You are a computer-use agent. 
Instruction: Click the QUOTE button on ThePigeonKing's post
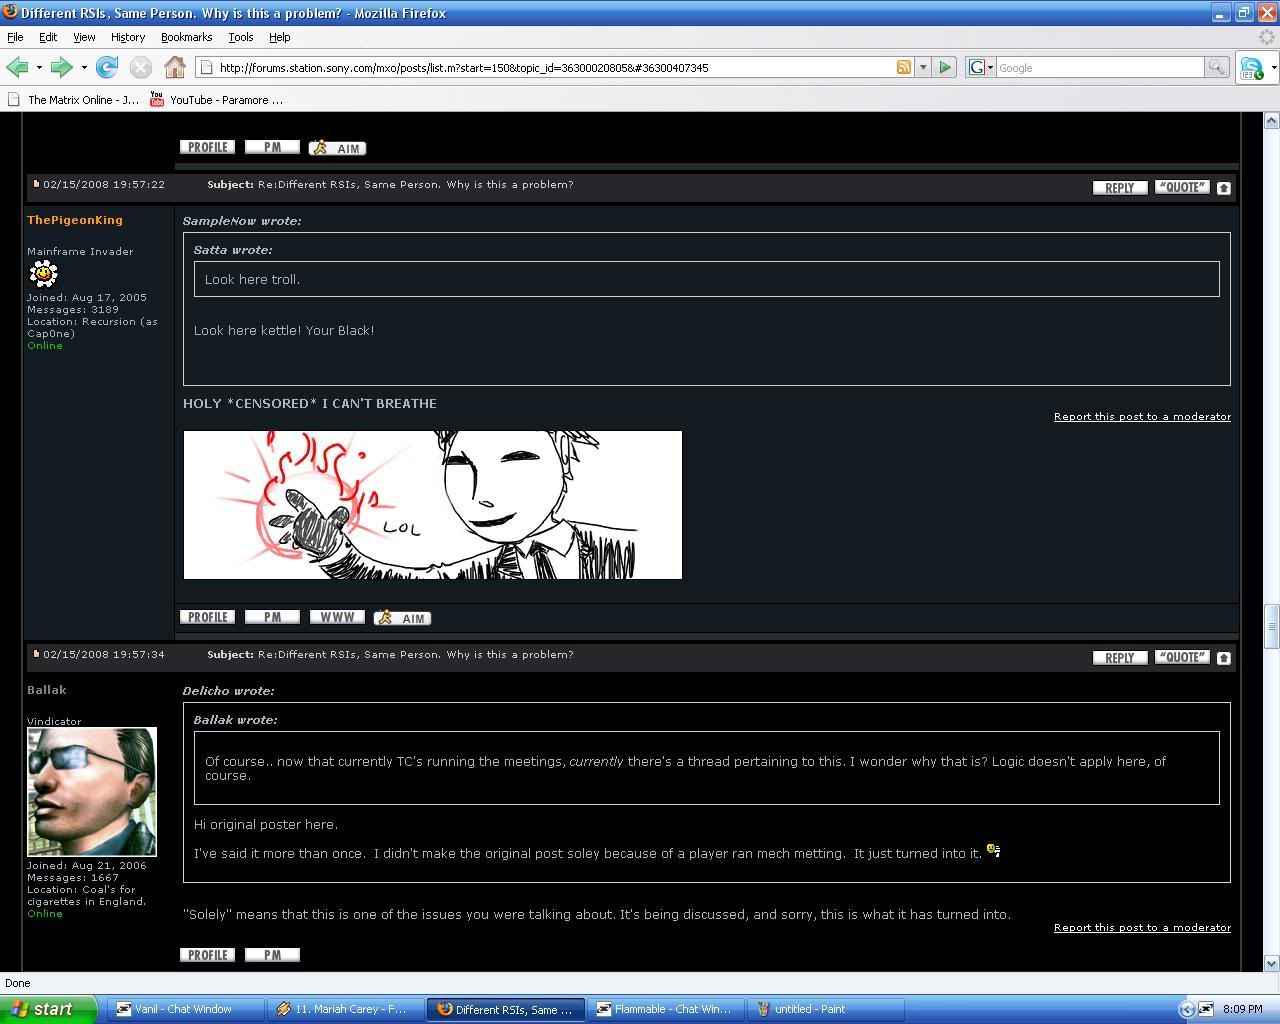coord(1182,187)
